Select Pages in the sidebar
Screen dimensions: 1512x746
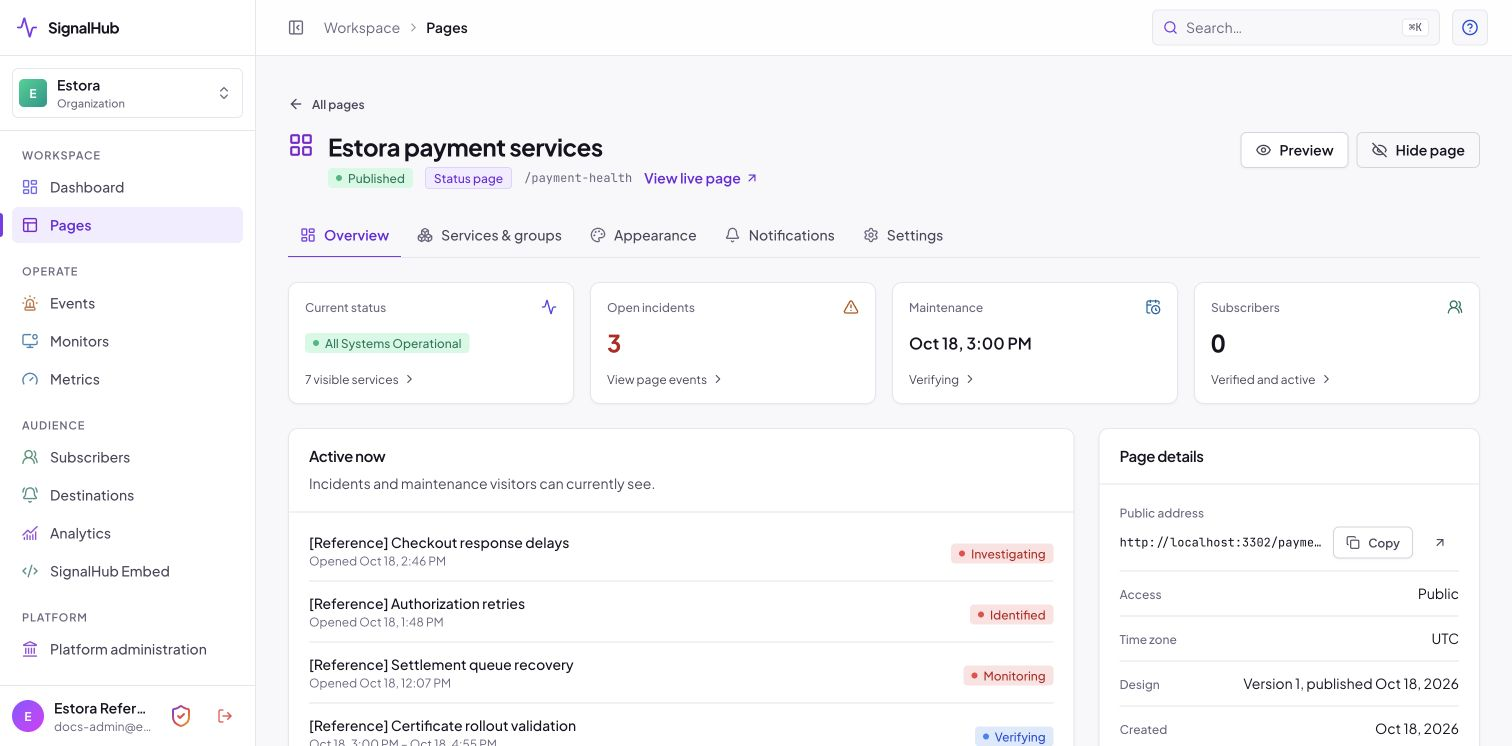[x=127, y=225]
